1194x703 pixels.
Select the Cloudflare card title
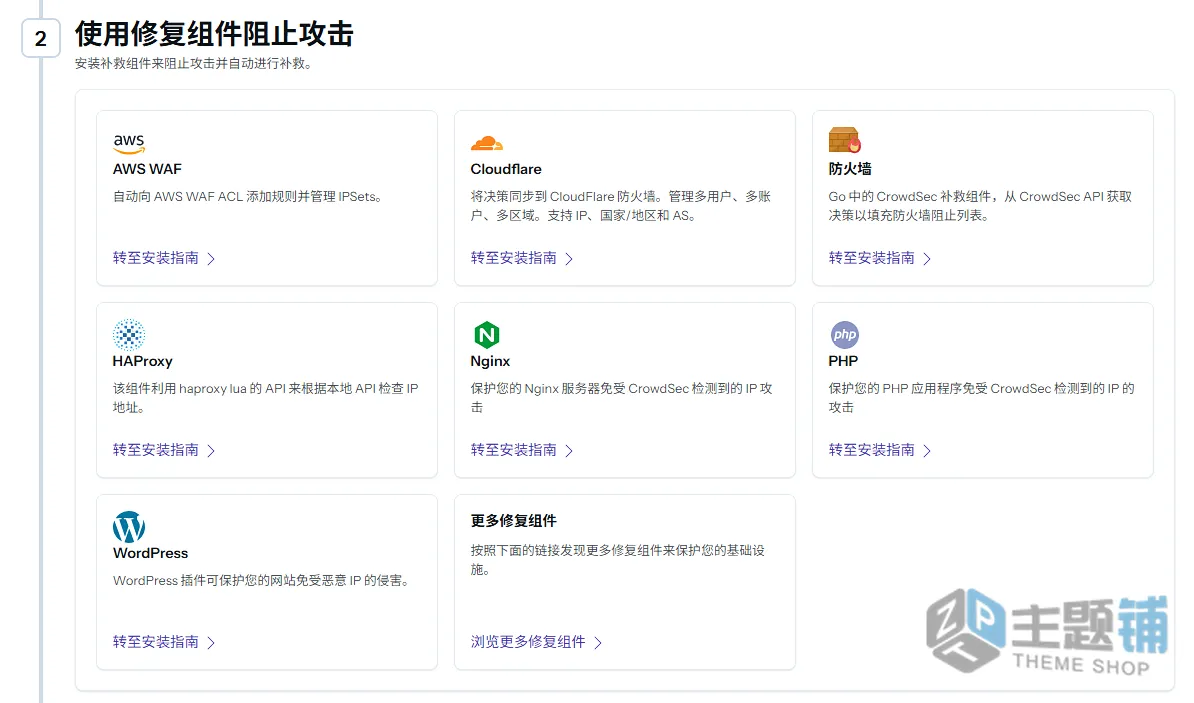506,169
